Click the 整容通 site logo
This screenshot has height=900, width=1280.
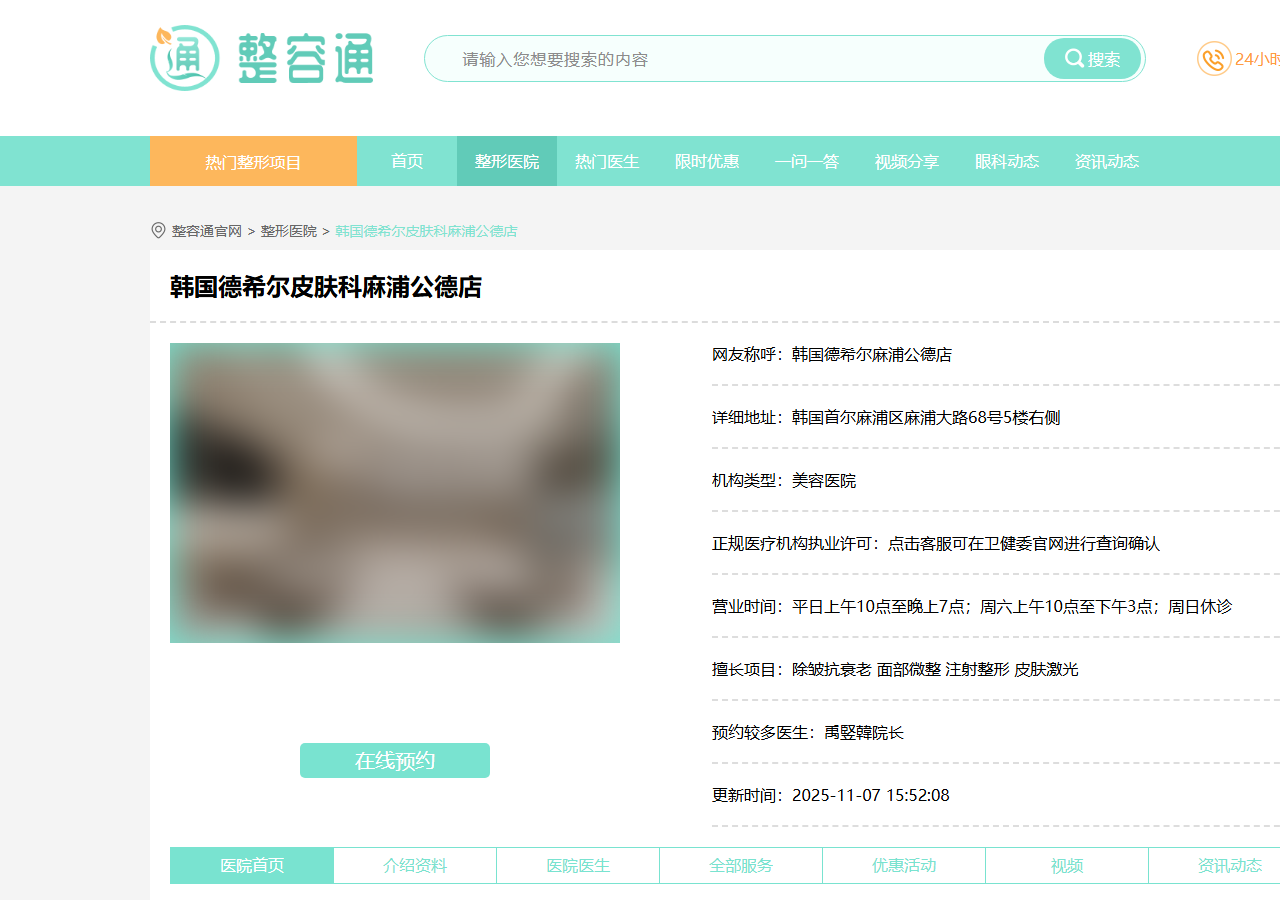[x=262, y=58]
